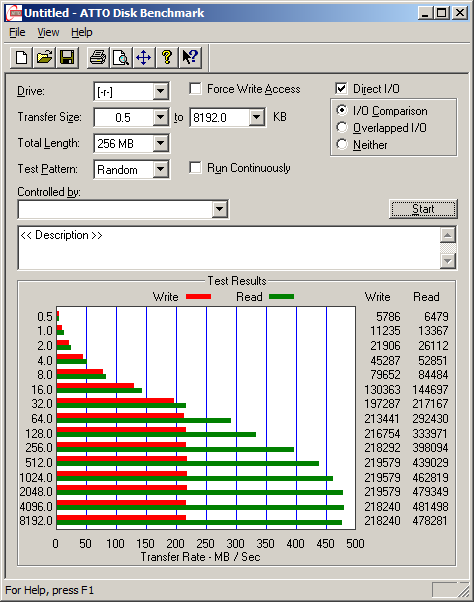Image resolution: width=474 pixels, height=602 pixels.
Task: Maximize the ATTO Disk Benchmark window
Action: click(442, 13)
